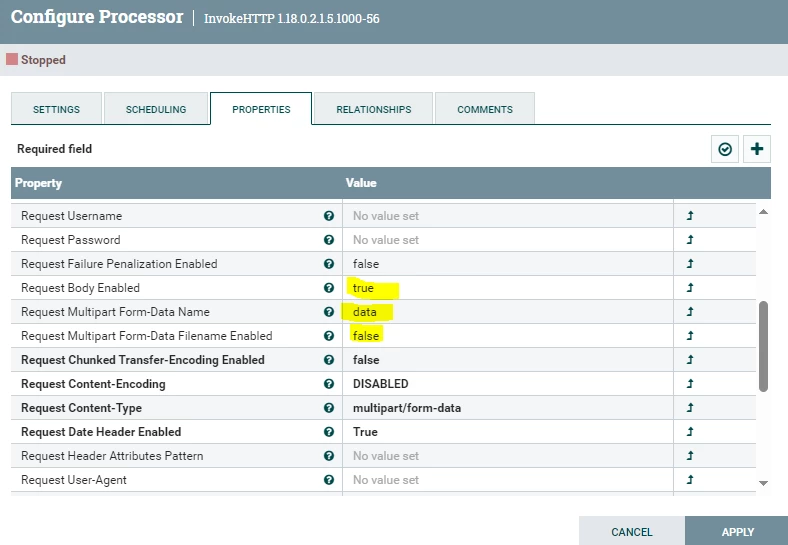Edit Request Header Attributes Pattern value
Viewport: 788px width, 545px height.
coord(508,456)
